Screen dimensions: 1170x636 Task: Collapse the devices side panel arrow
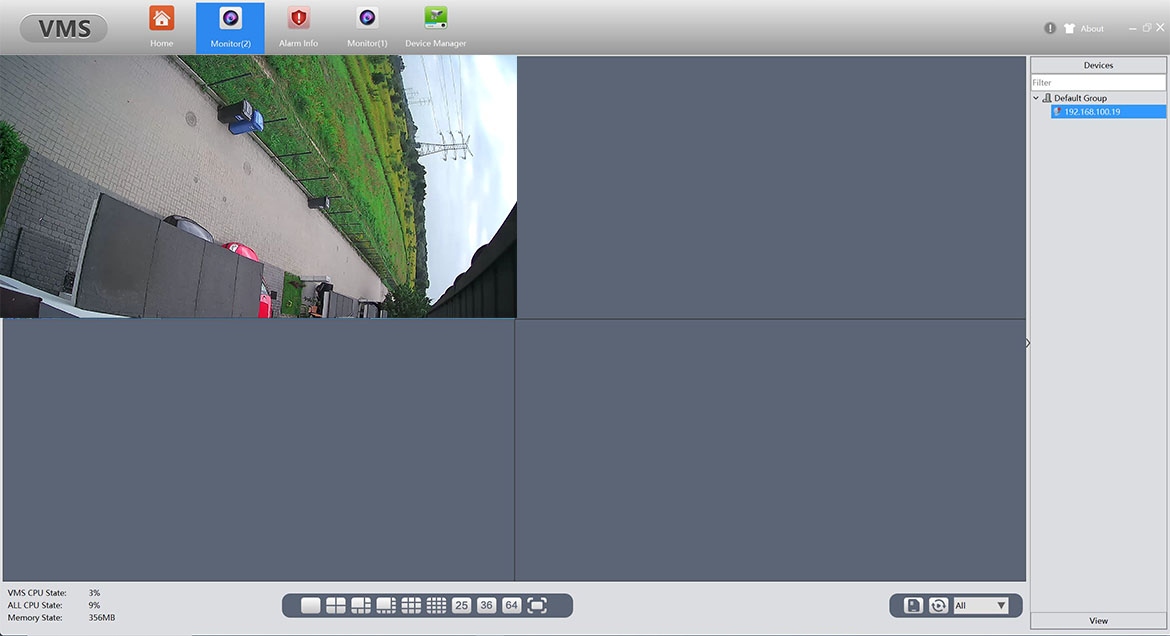[x=1027, y=343]
